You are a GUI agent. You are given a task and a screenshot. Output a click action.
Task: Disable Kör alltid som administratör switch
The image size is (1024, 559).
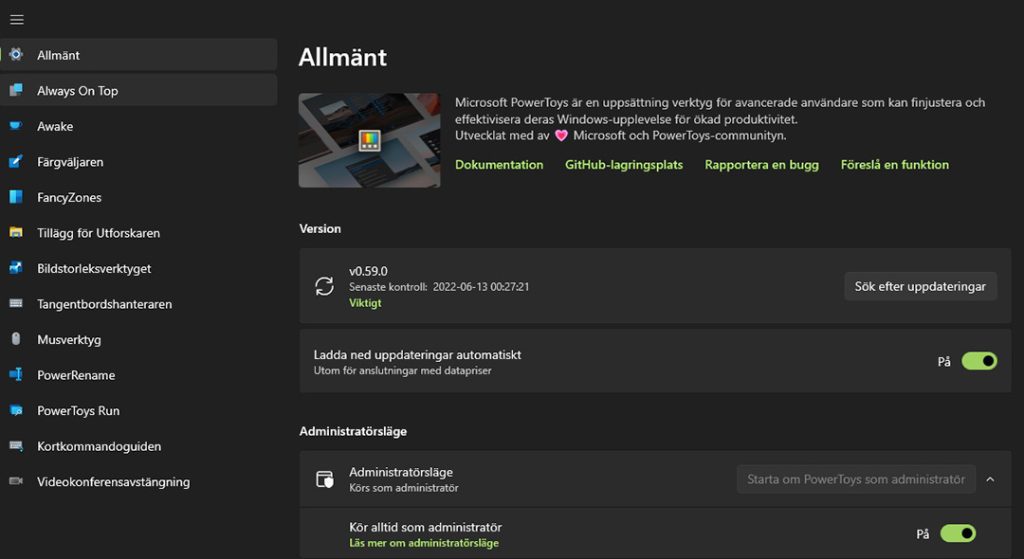[x=957, y=534]
